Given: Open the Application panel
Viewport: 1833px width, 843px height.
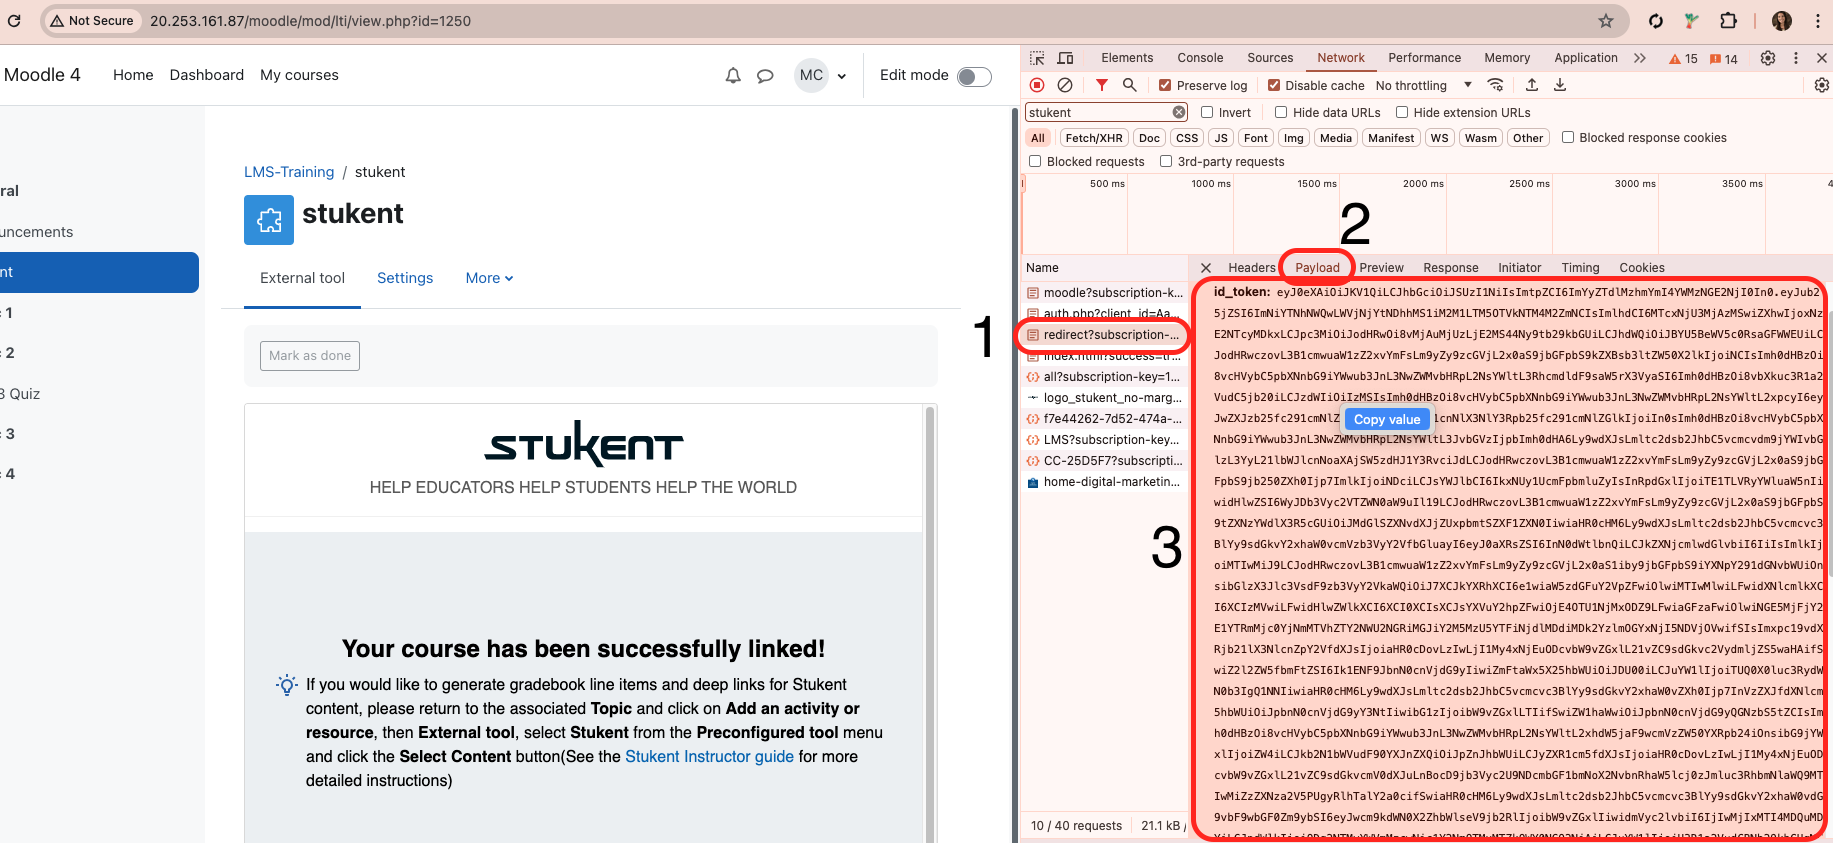Looking at the screenshot, I should click(1586, 58).
